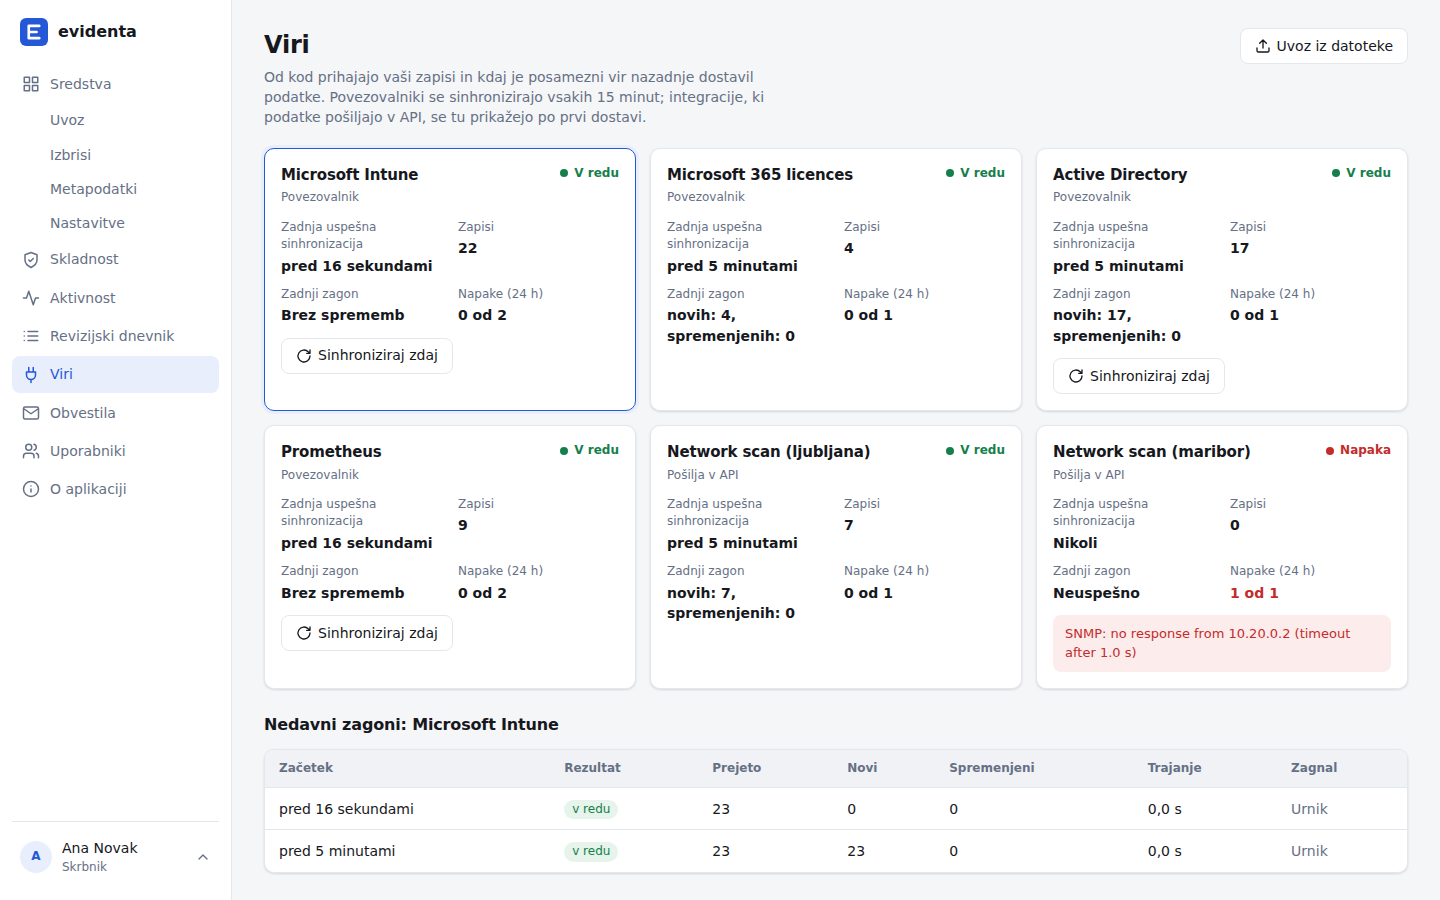Click the refresh icon in Active Directory card
The image size is (1440, 900).
tap(1076, 376)
